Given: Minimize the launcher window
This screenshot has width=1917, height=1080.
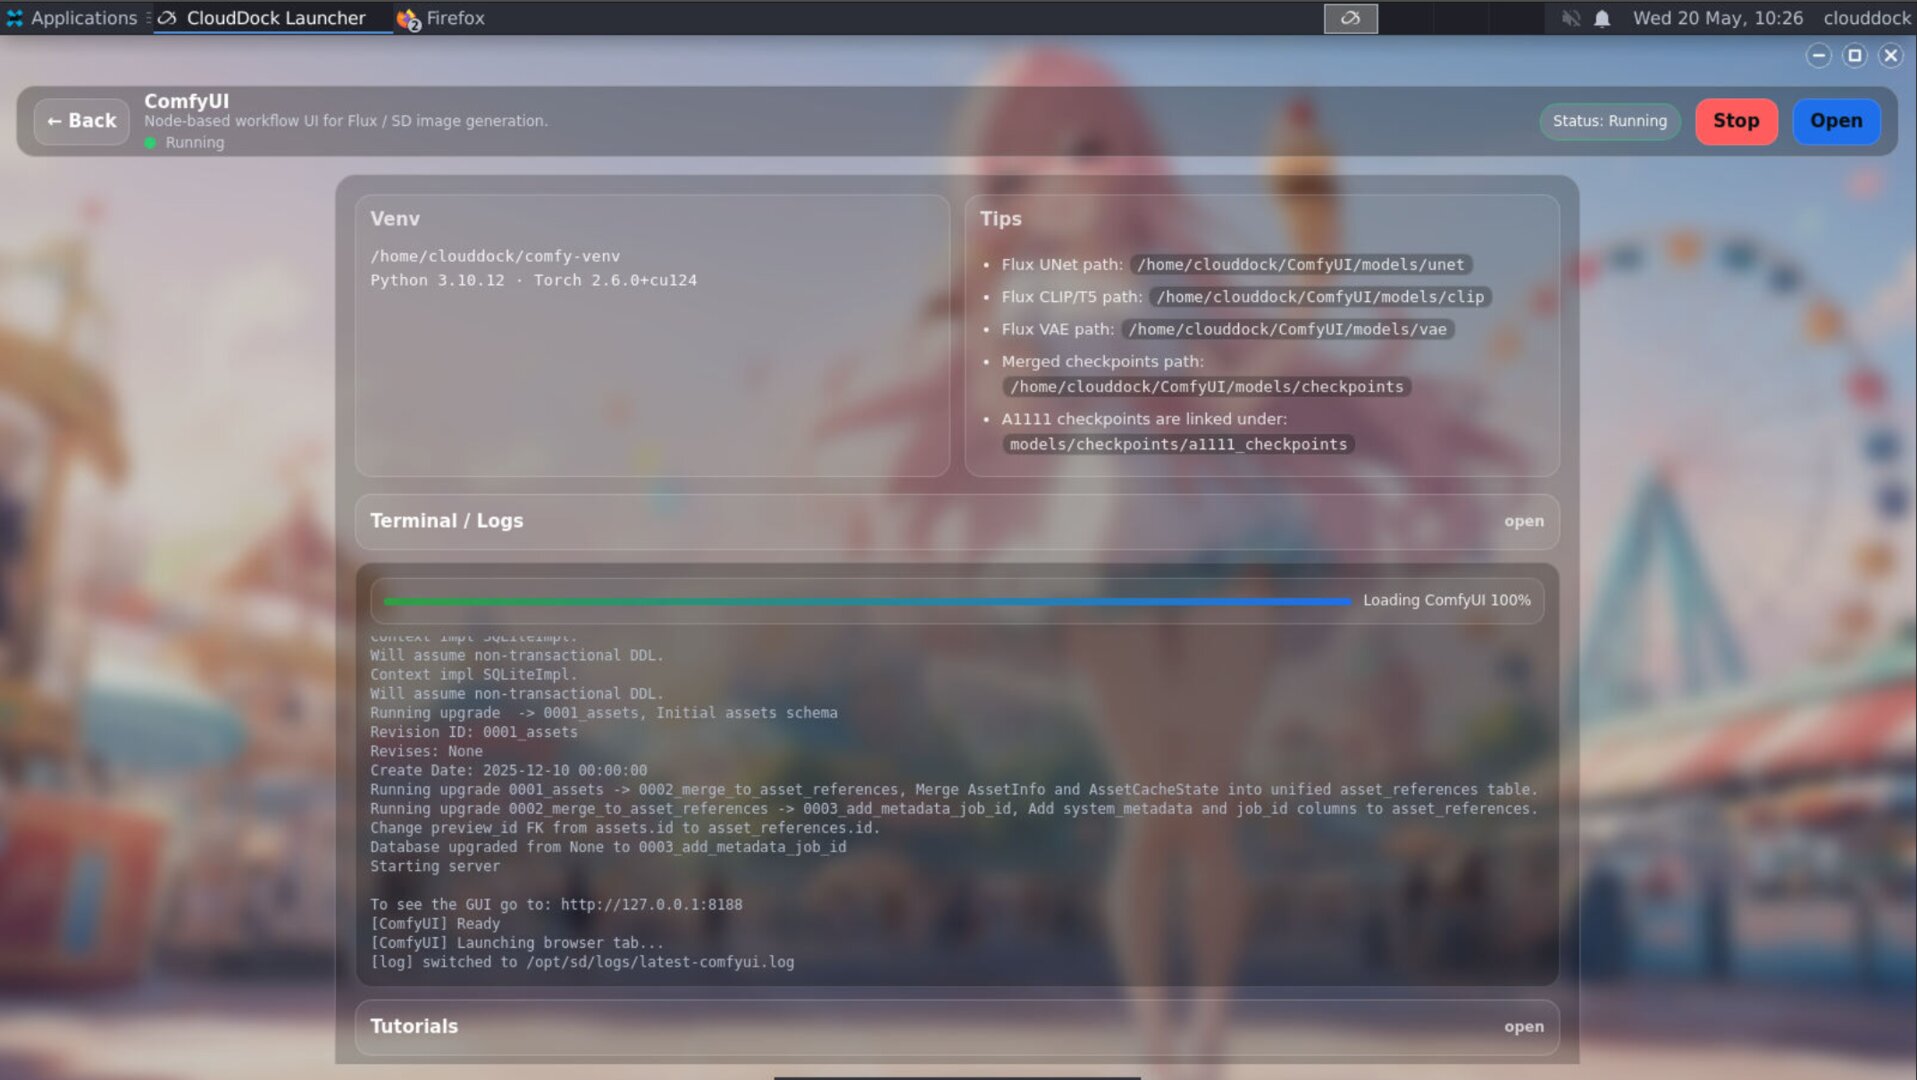Looking at the screenshot, I should [1818, 56].
